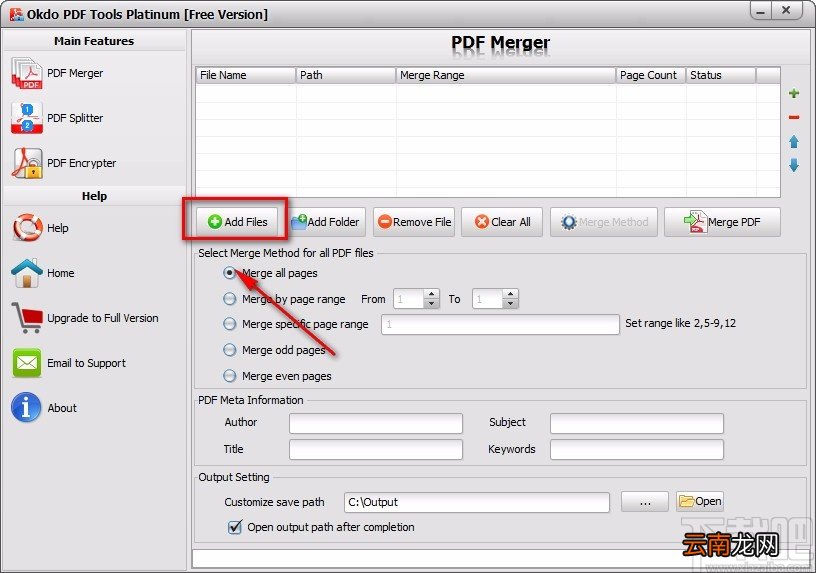Click the Home house icon
Image resolution: width=816 pixels, height=573 pixels.
pyautogui.click(x=27, y=273)
